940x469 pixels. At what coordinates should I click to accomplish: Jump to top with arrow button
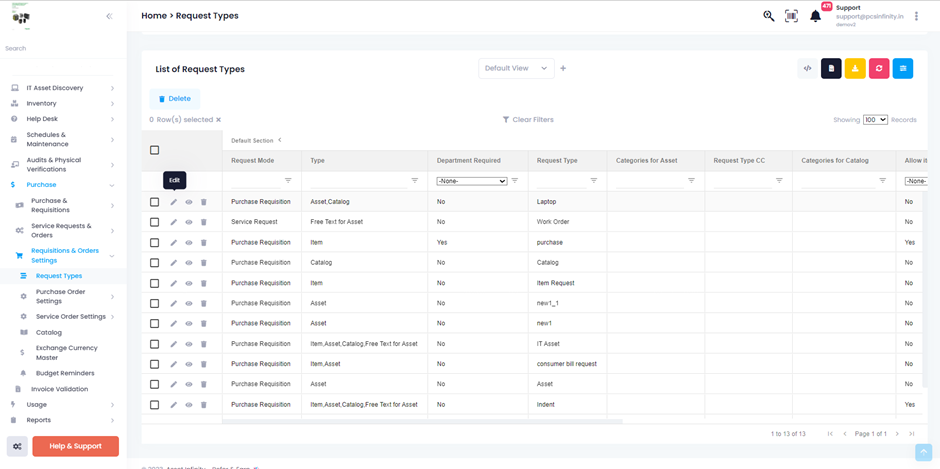[x=924, y=452]
